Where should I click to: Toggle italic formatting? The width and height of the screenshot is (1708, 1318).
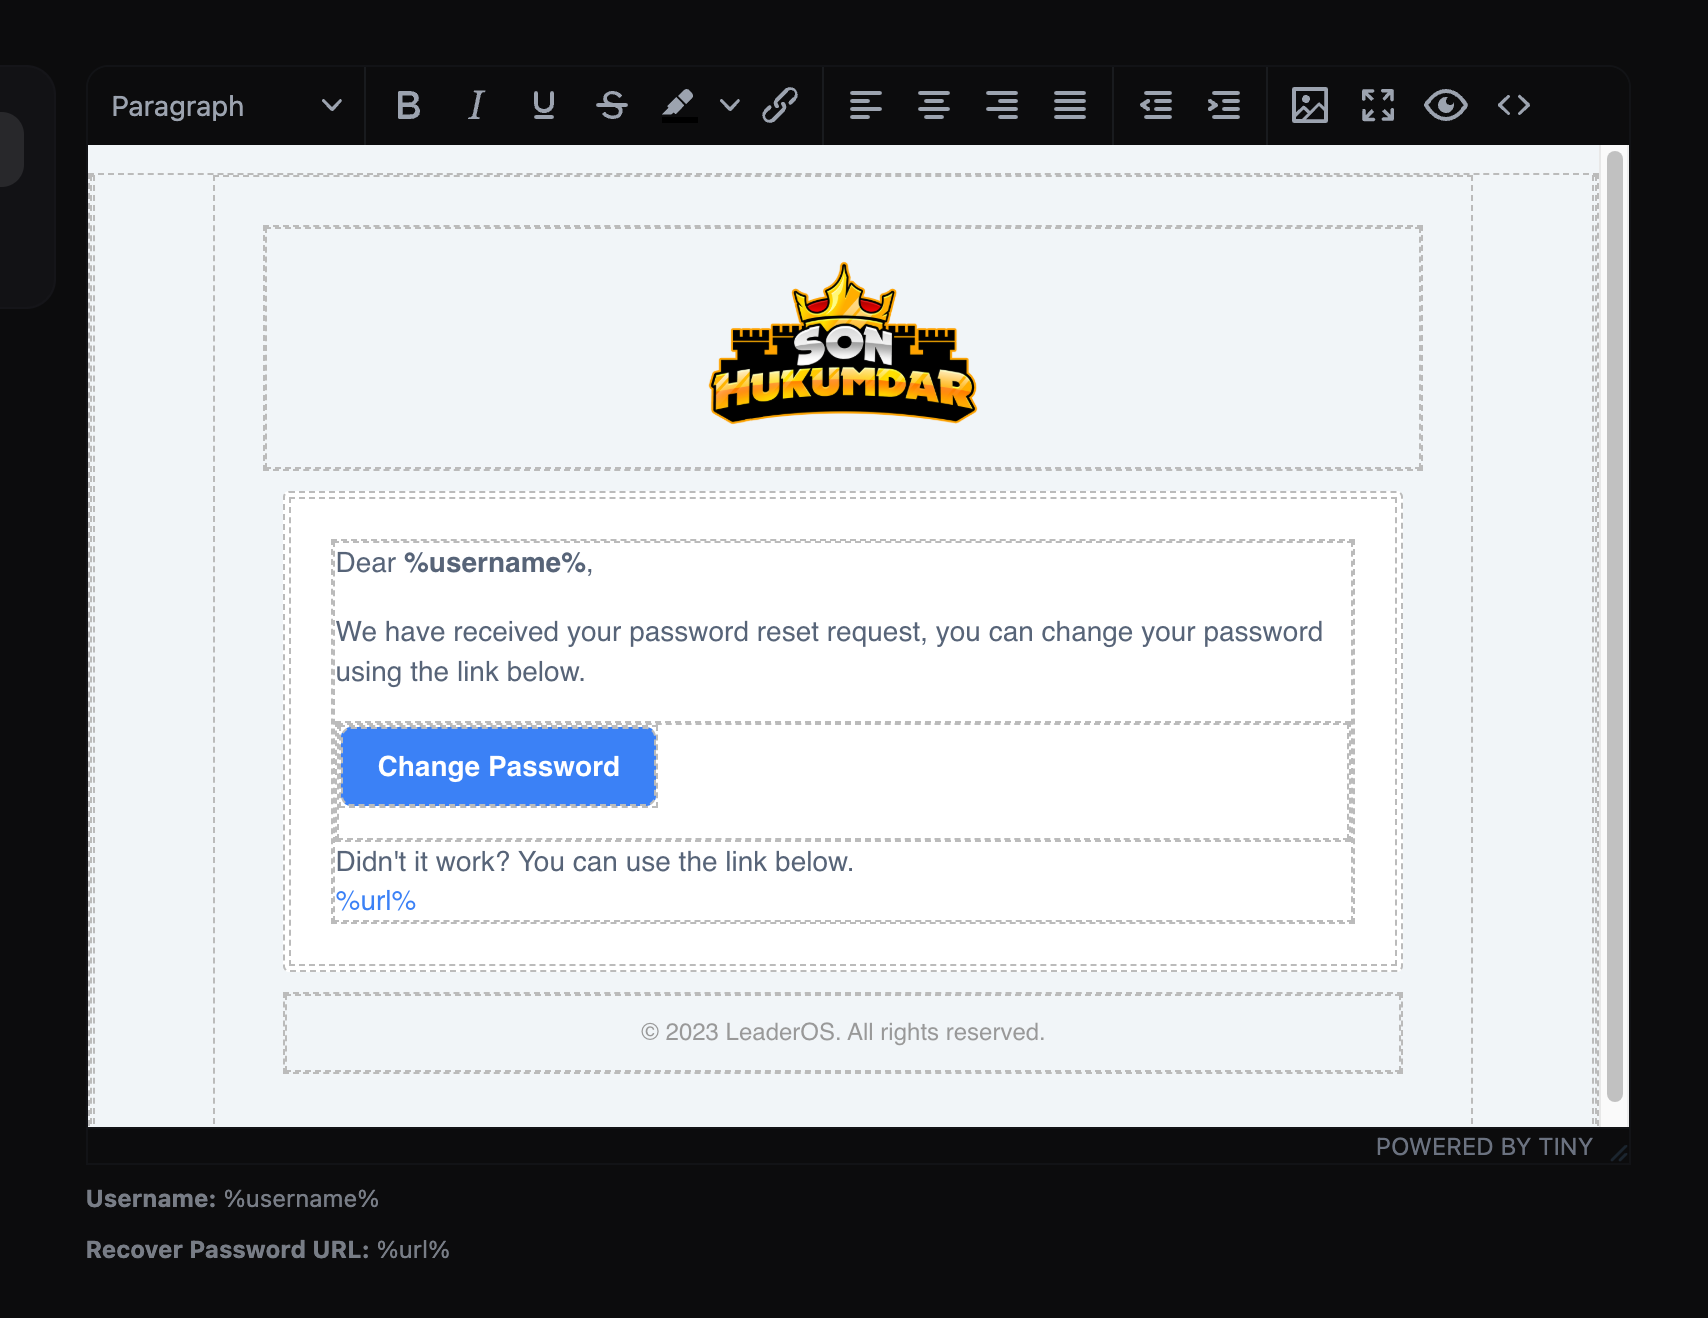click(476, 105)
